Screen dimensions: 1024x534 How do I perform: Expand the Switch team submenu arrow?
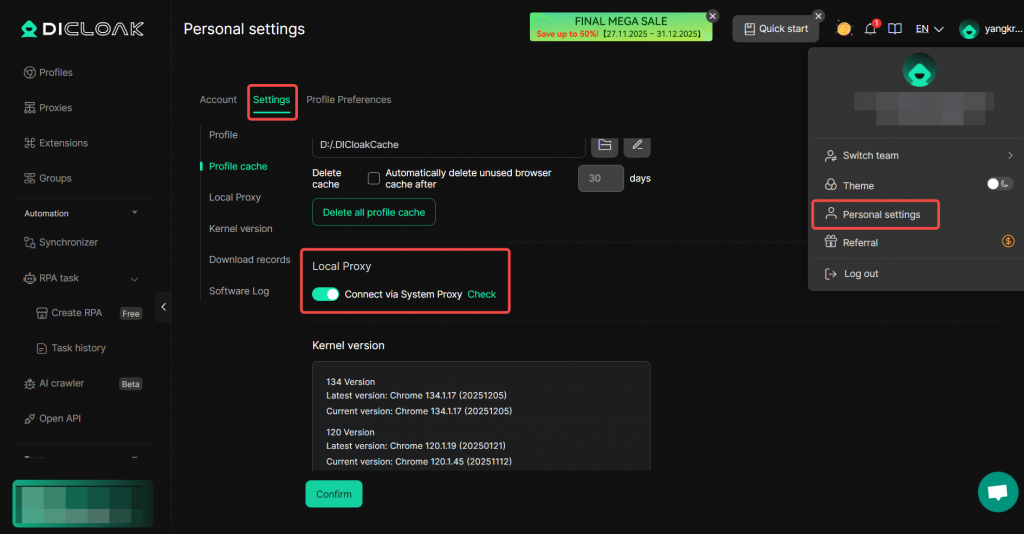1010,156
